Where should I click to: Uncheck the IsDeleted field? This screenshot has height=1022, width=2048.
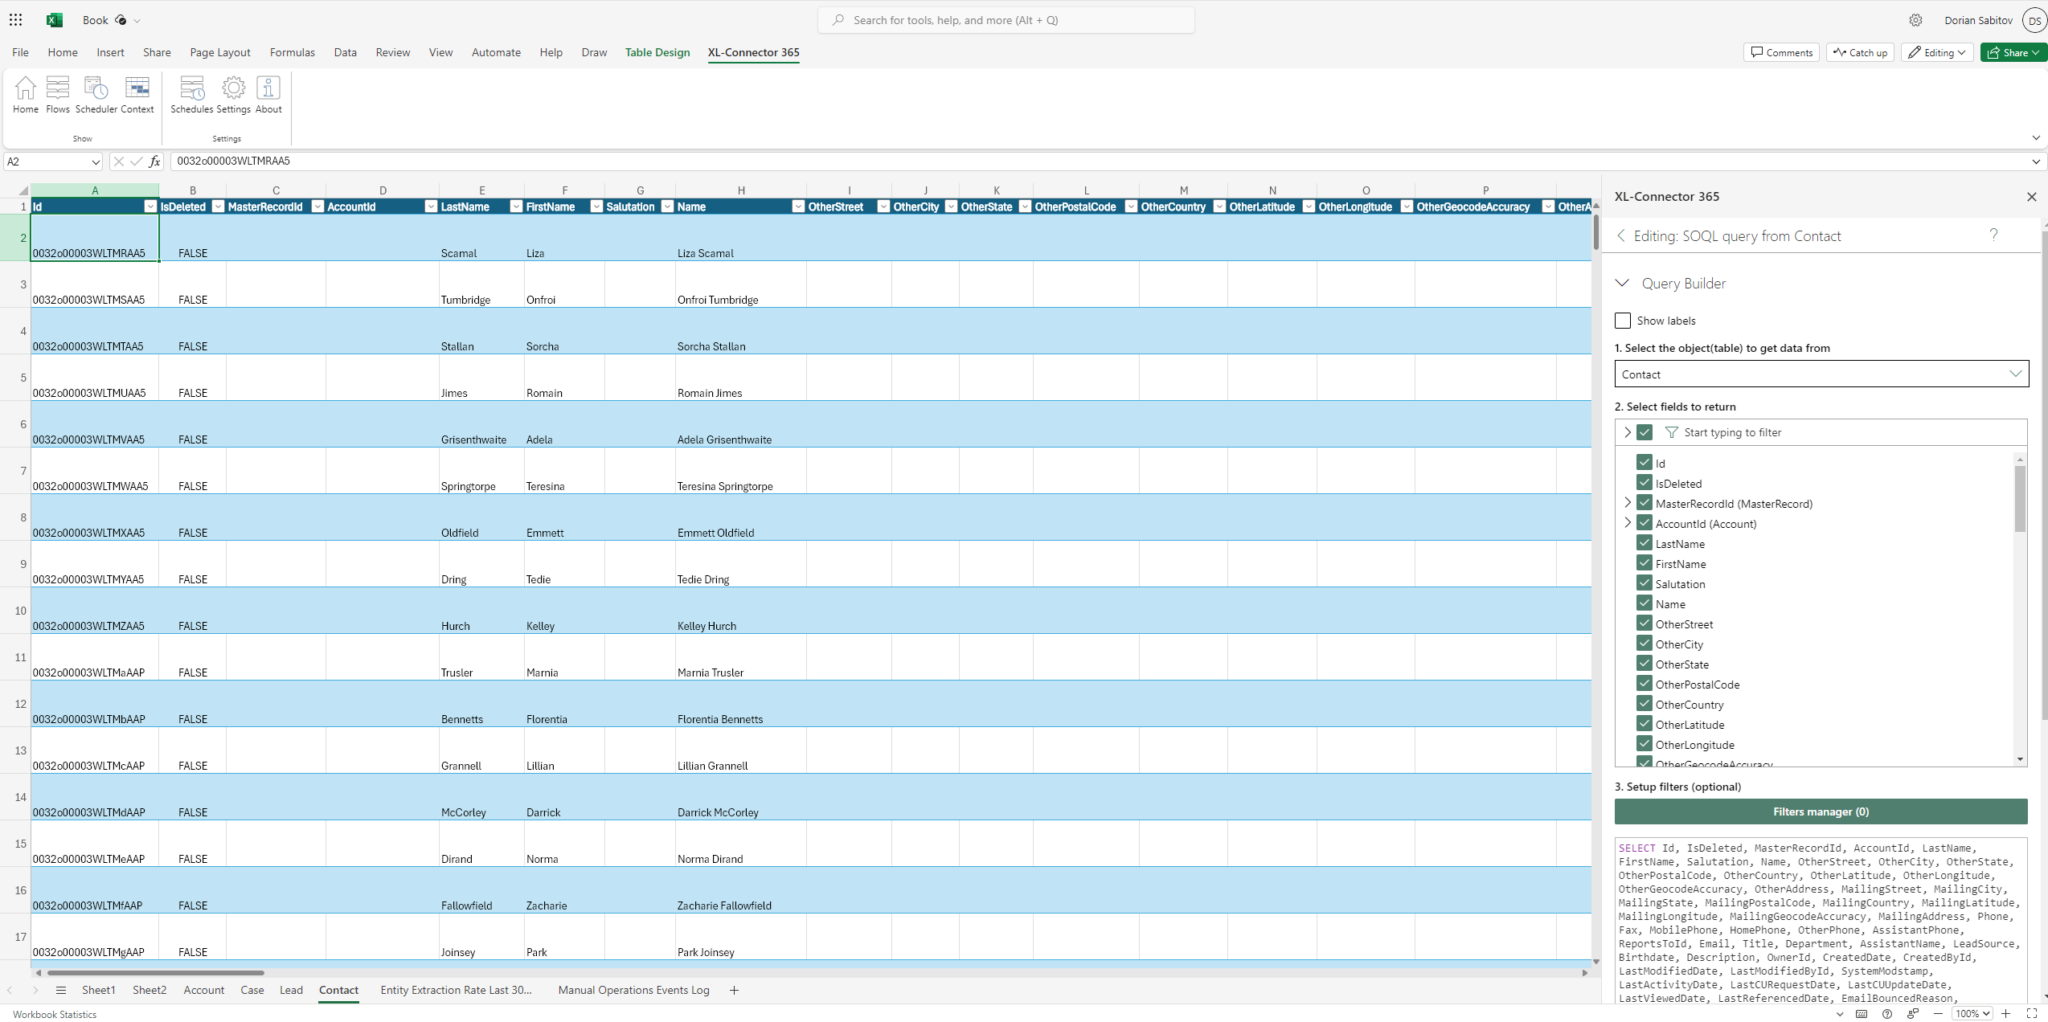tap(1644, 483)
